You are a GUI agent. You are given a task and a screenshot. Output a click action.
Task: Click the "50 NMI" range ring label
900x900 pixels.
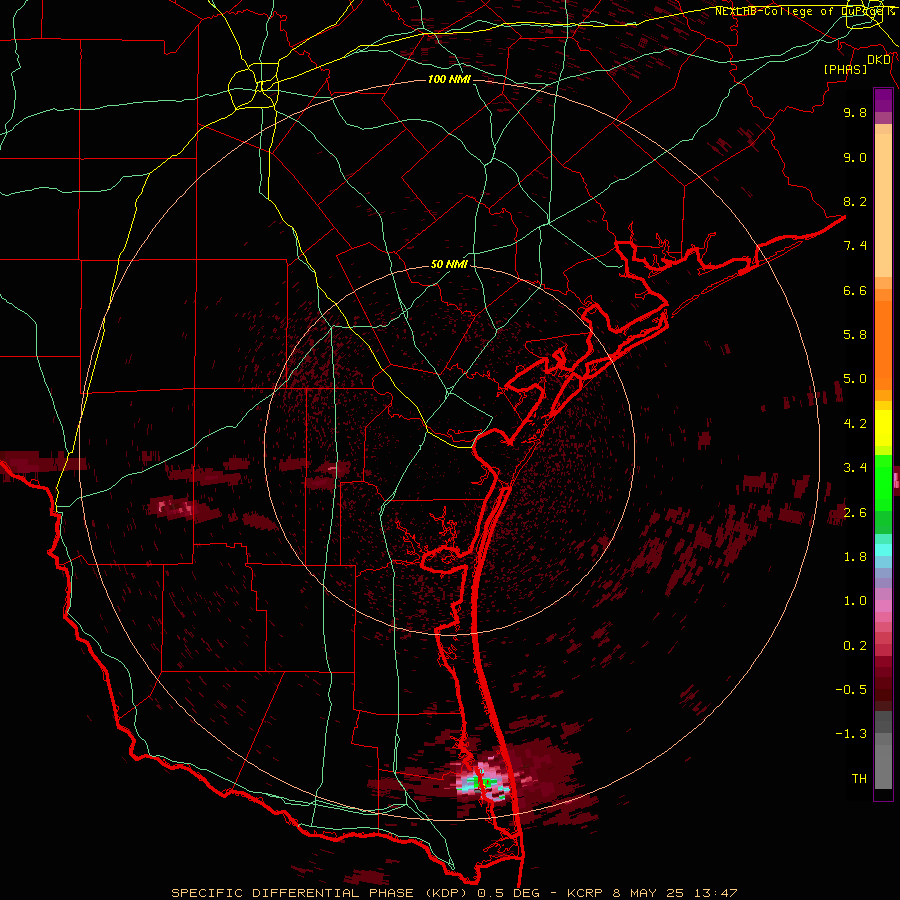point(449,265)
